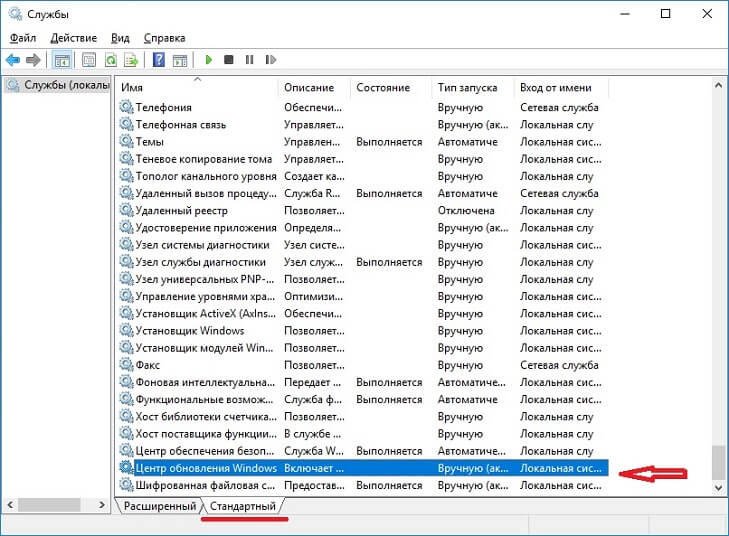Image resolution: width=729 pixels, height=536 pixels.
Task: Click gear icon next to Телефония
Action: pyautogui.click(x=126, y=107)
